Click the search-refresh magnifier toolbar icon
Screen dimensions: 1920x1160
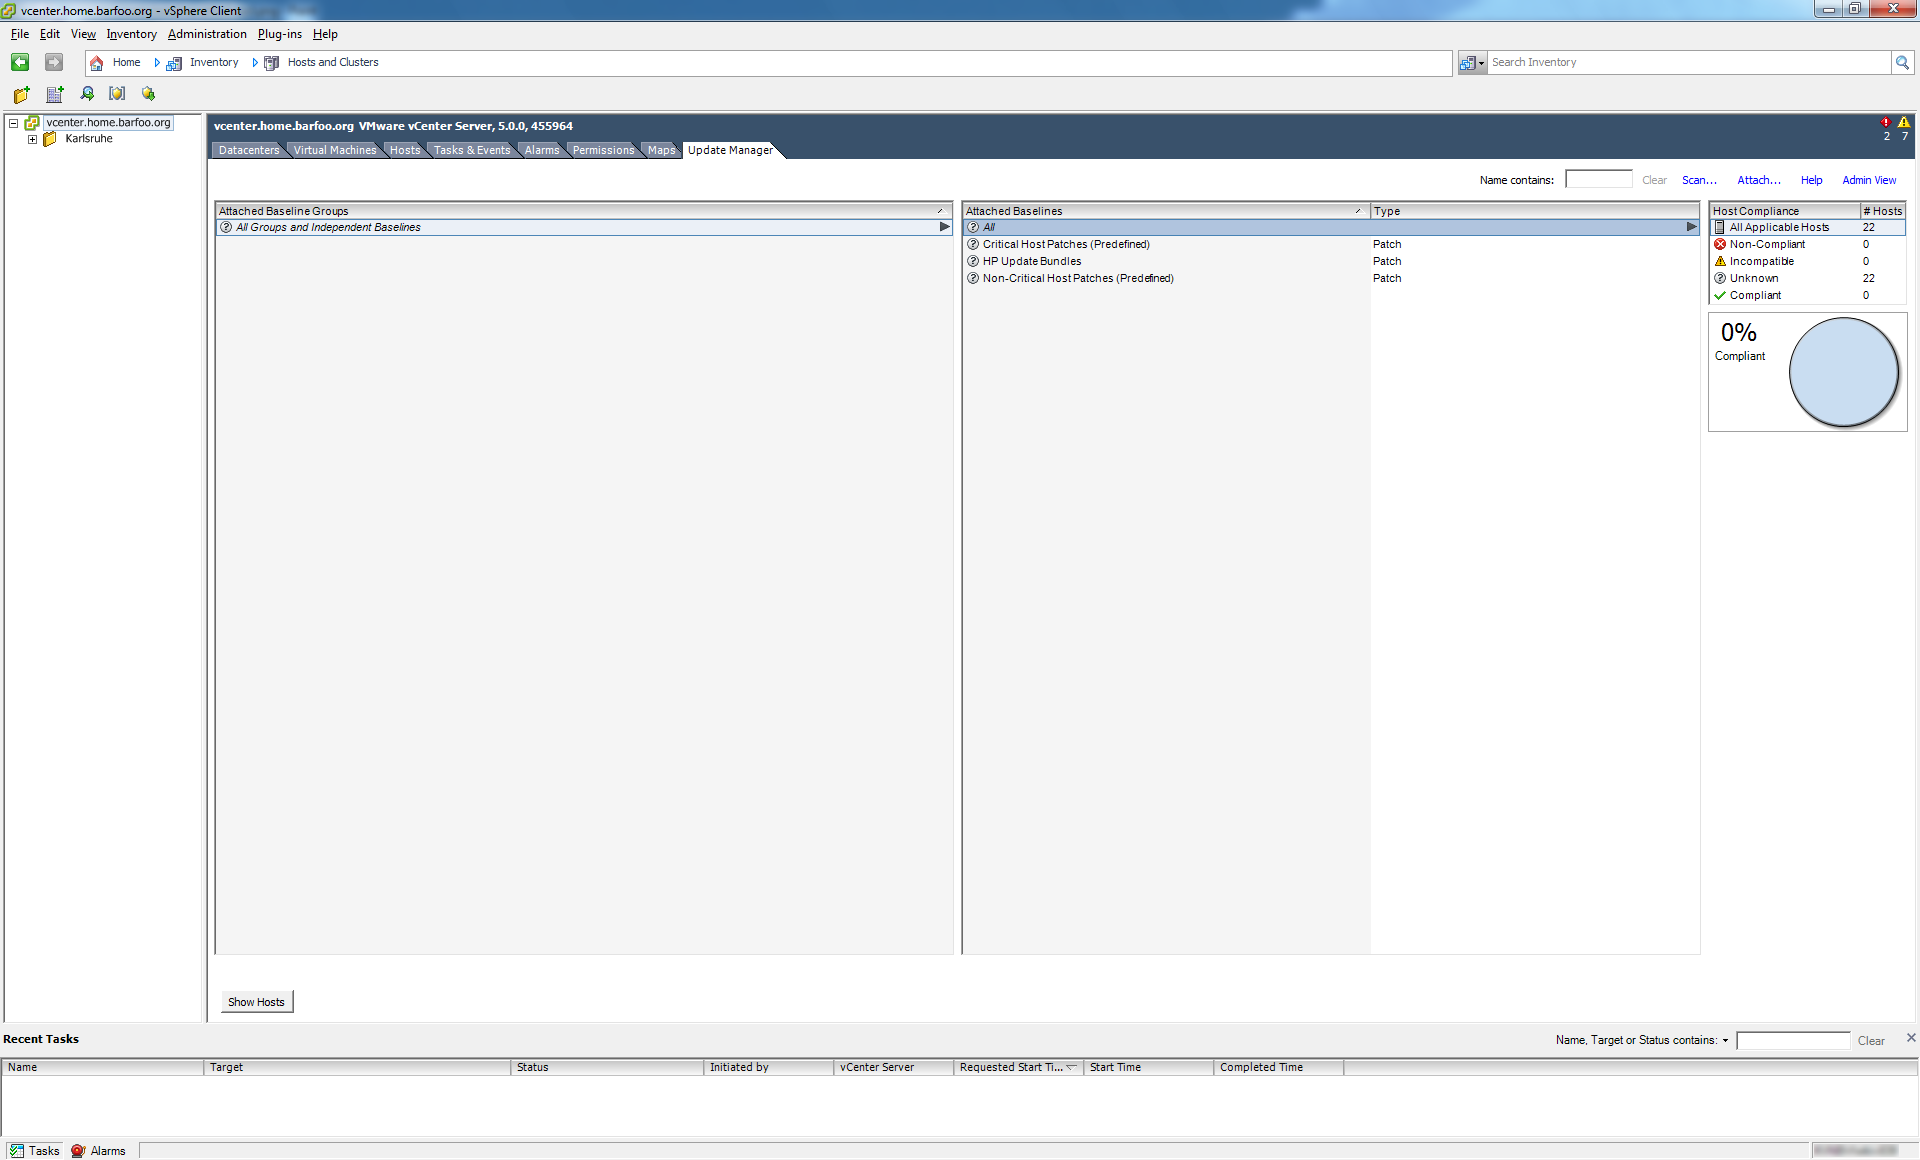click(x=87, y=94)
